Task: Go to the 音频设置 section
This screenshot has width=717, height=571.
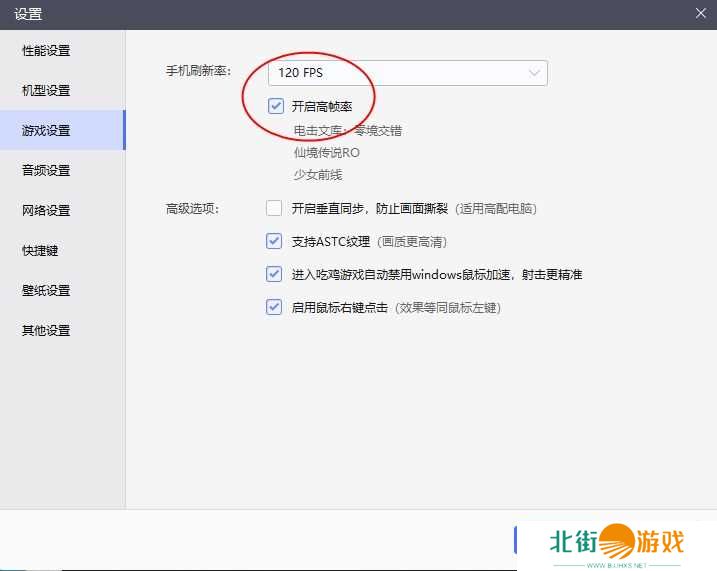Action: (x=46, y=171)
